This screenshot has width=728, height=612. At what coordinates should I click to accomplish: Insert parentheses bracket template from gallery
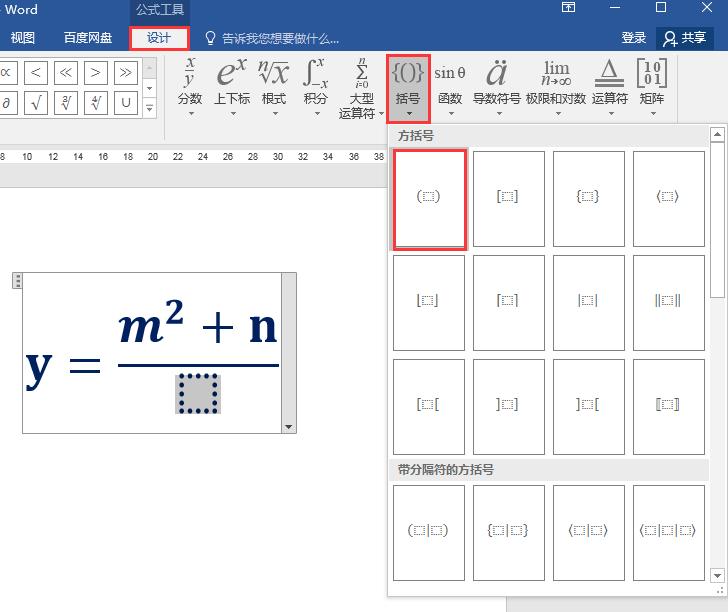(429, 199)
